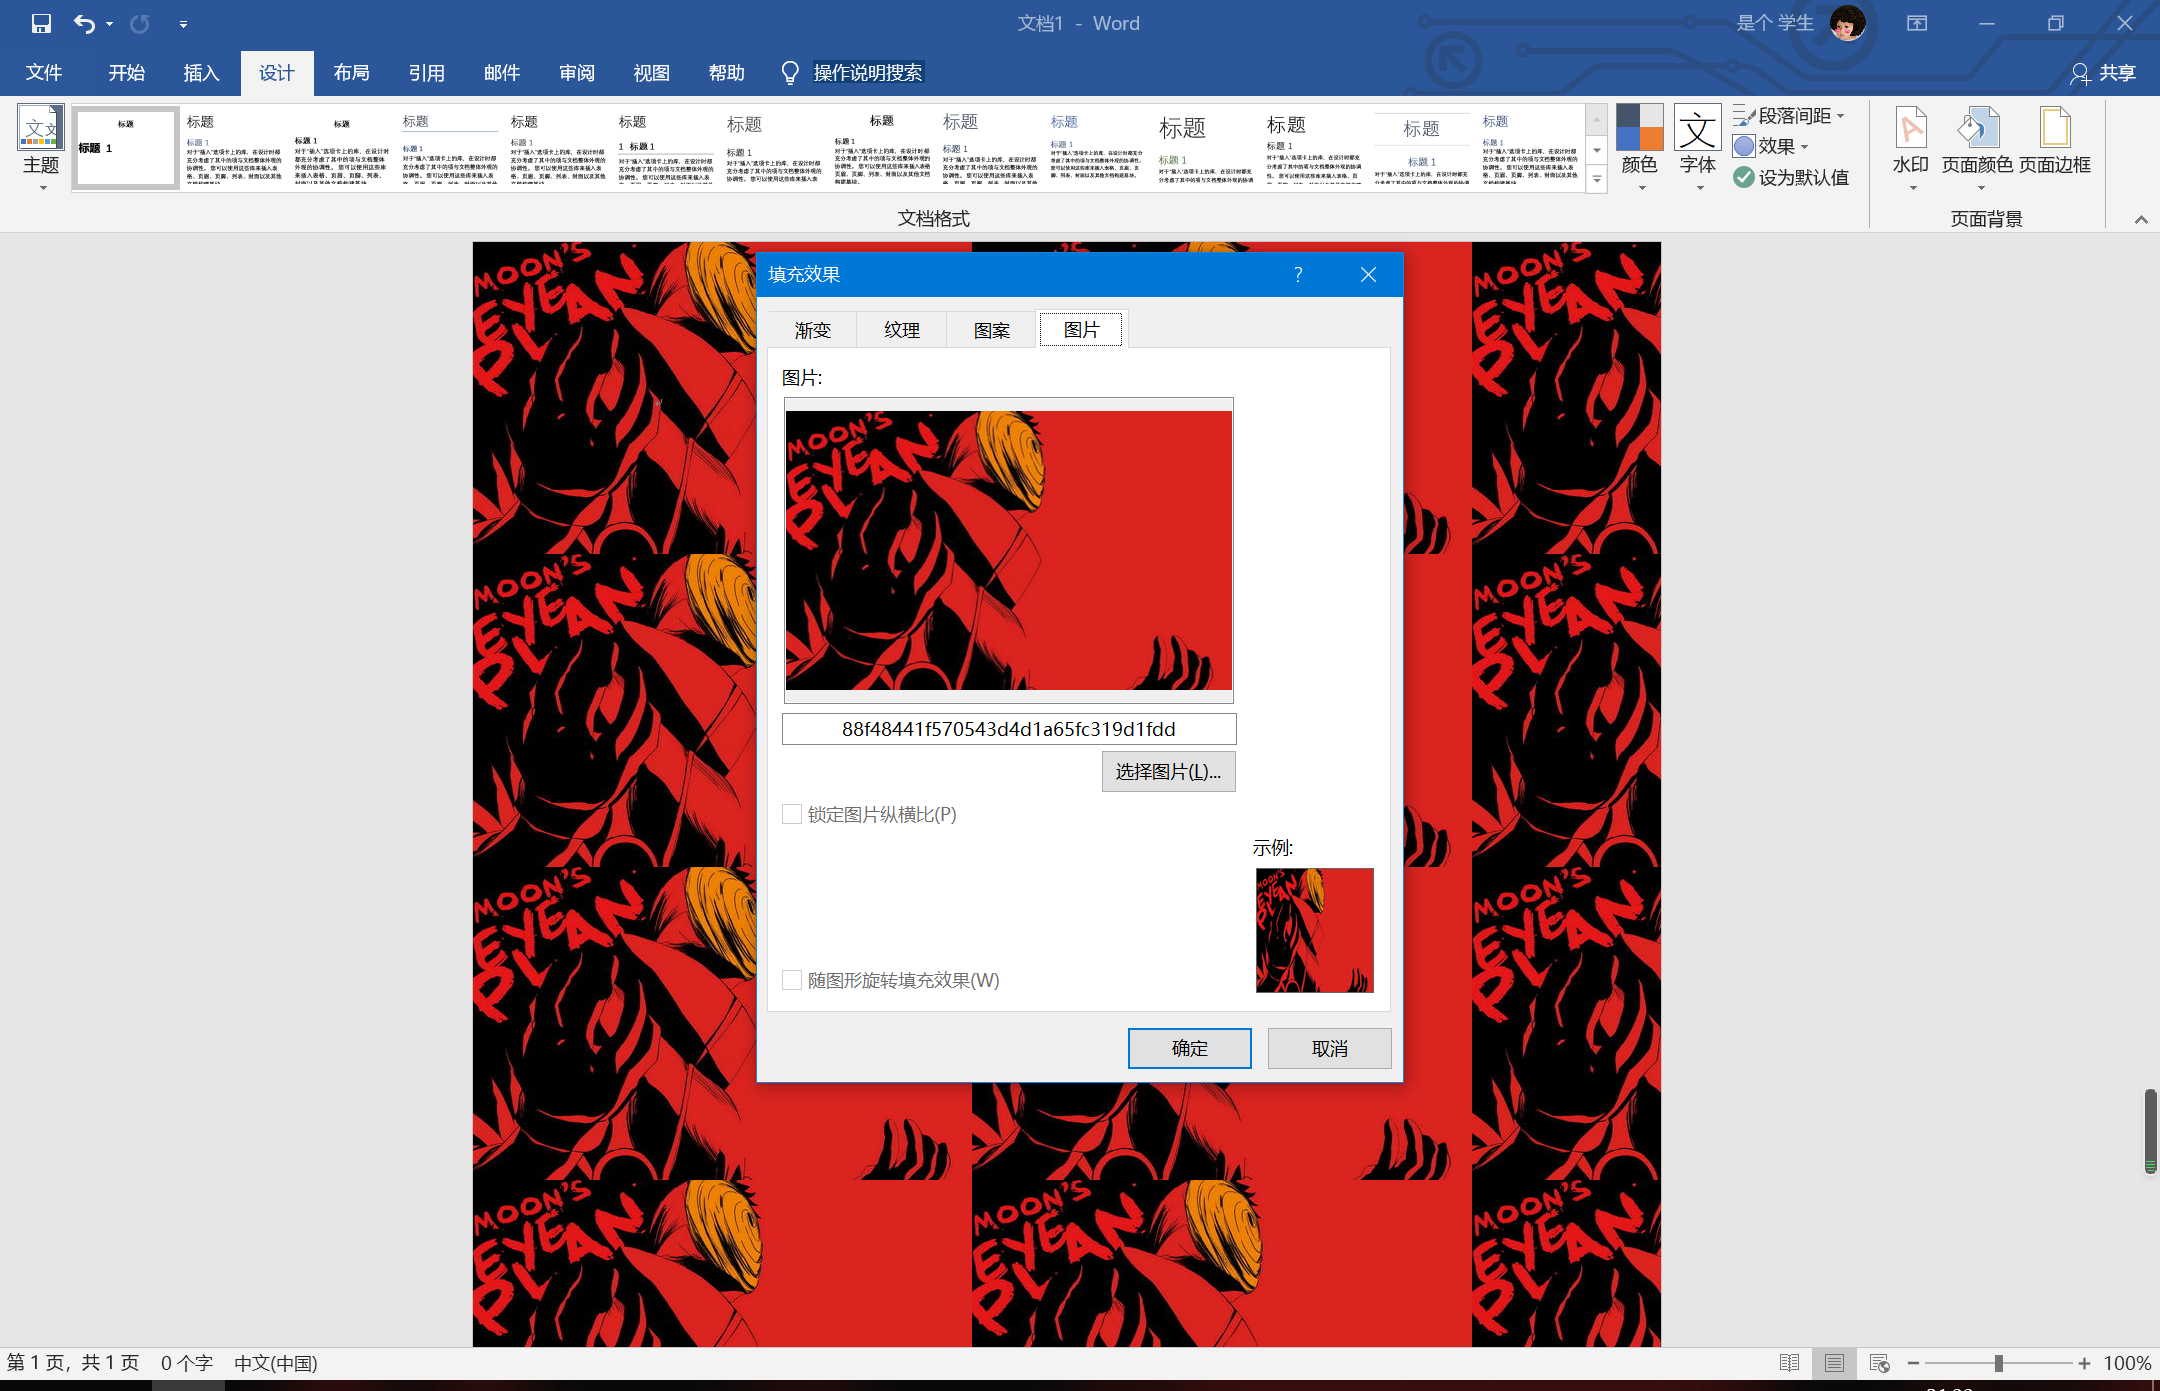Toggle Lock picture aspect ratio (锁定图片纵横比) checkbox
2160x1391 pixels.
pyautogui.click(x=792, y=814)
